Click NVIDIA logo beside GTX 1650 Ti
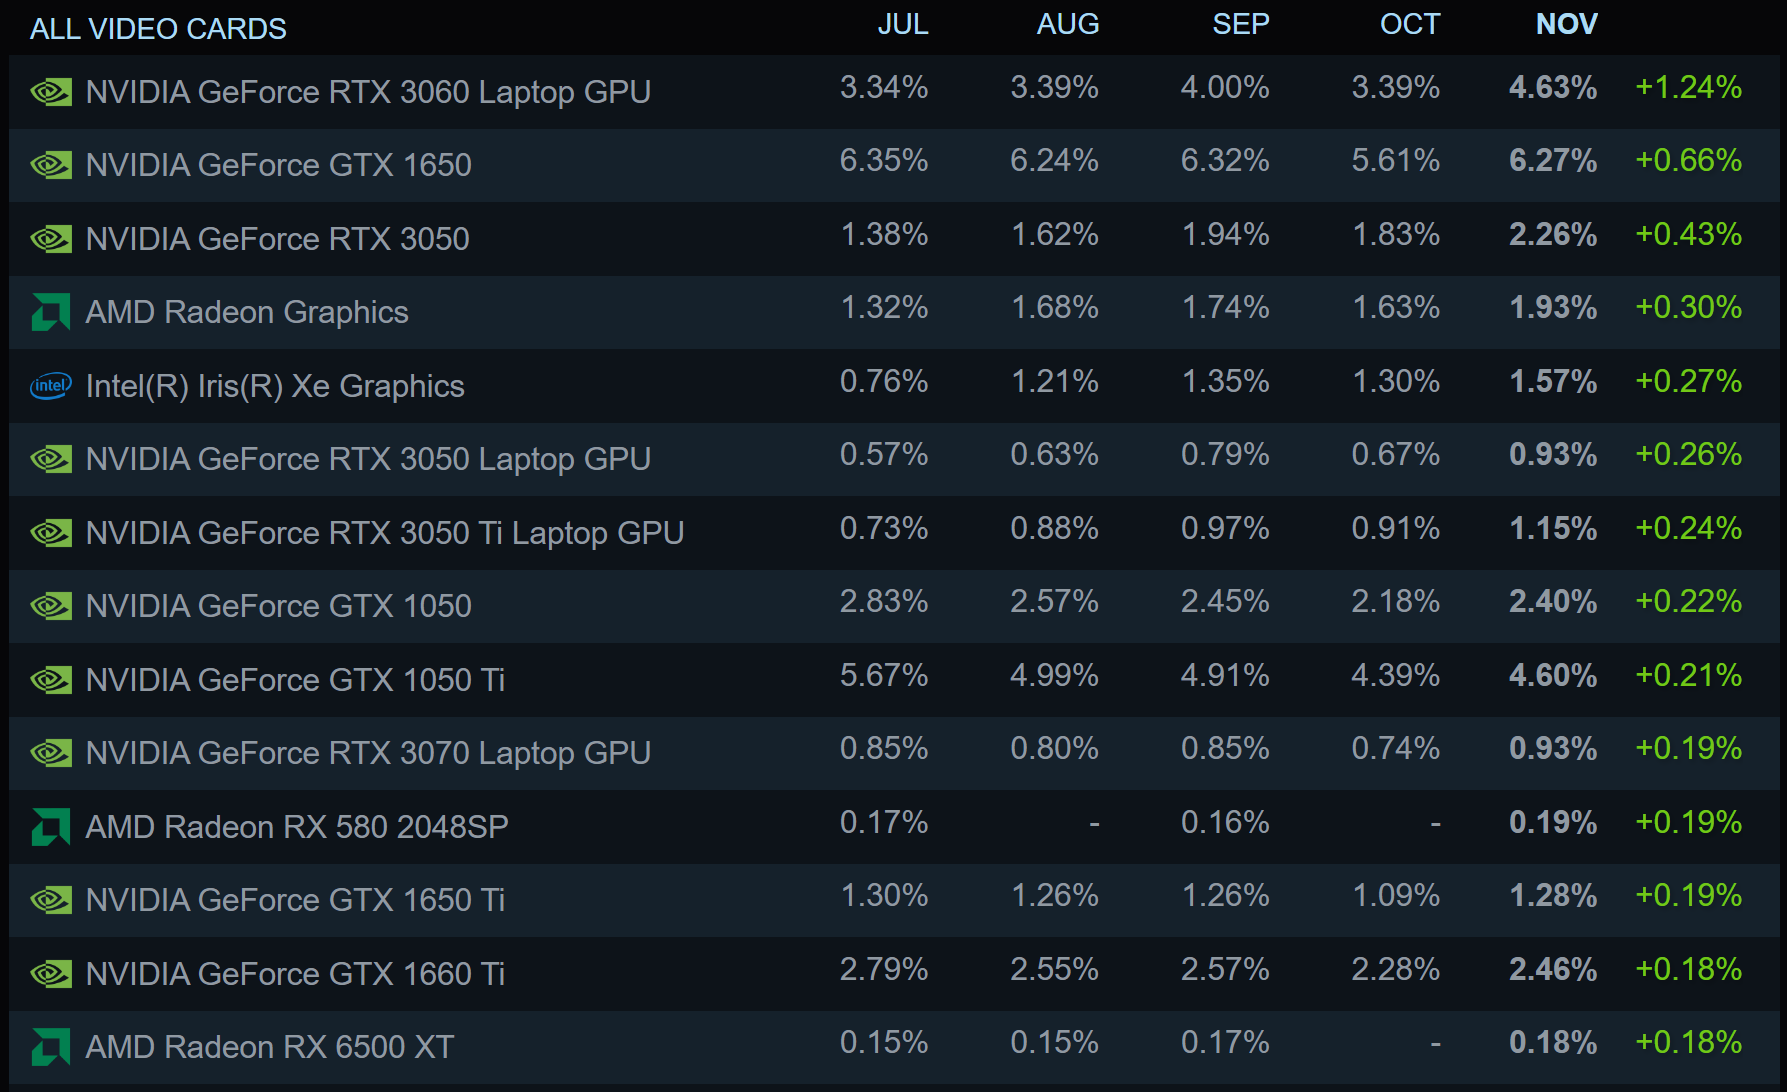This screenshot has width=1787, height=1092. [x=51, y=900]
